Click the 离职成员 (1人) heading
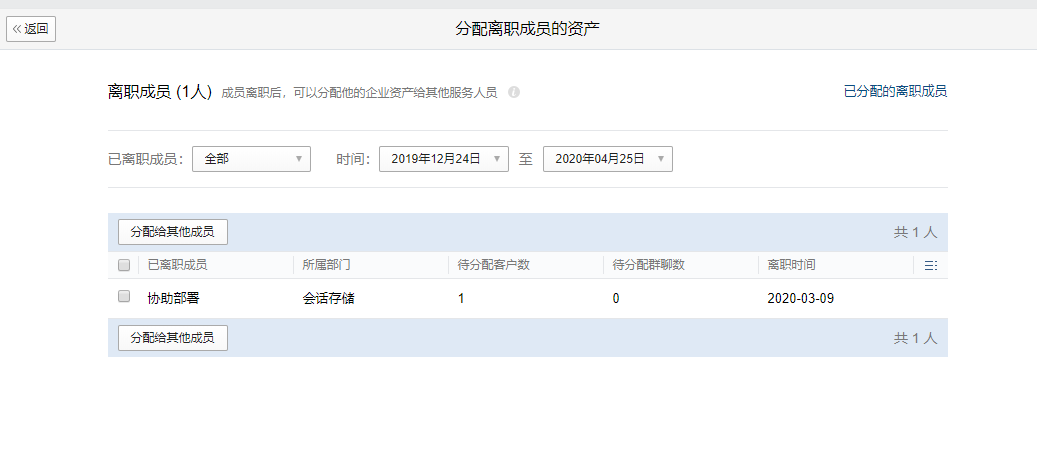 click(x=159, y=92)
